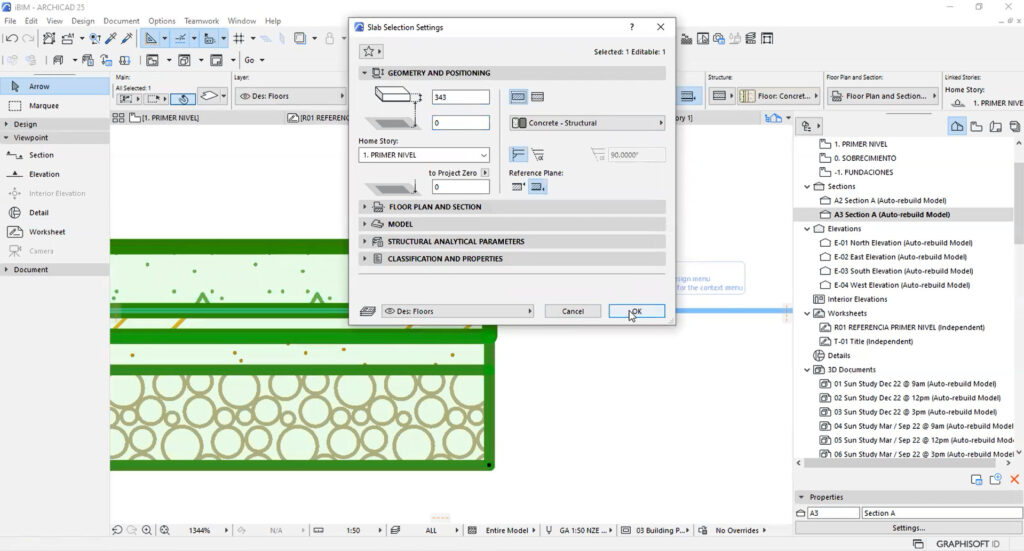Screen dimensions: 1024x551
Task: Choose the perpendicular slab edge angle icon
Action: coord(518,154)
